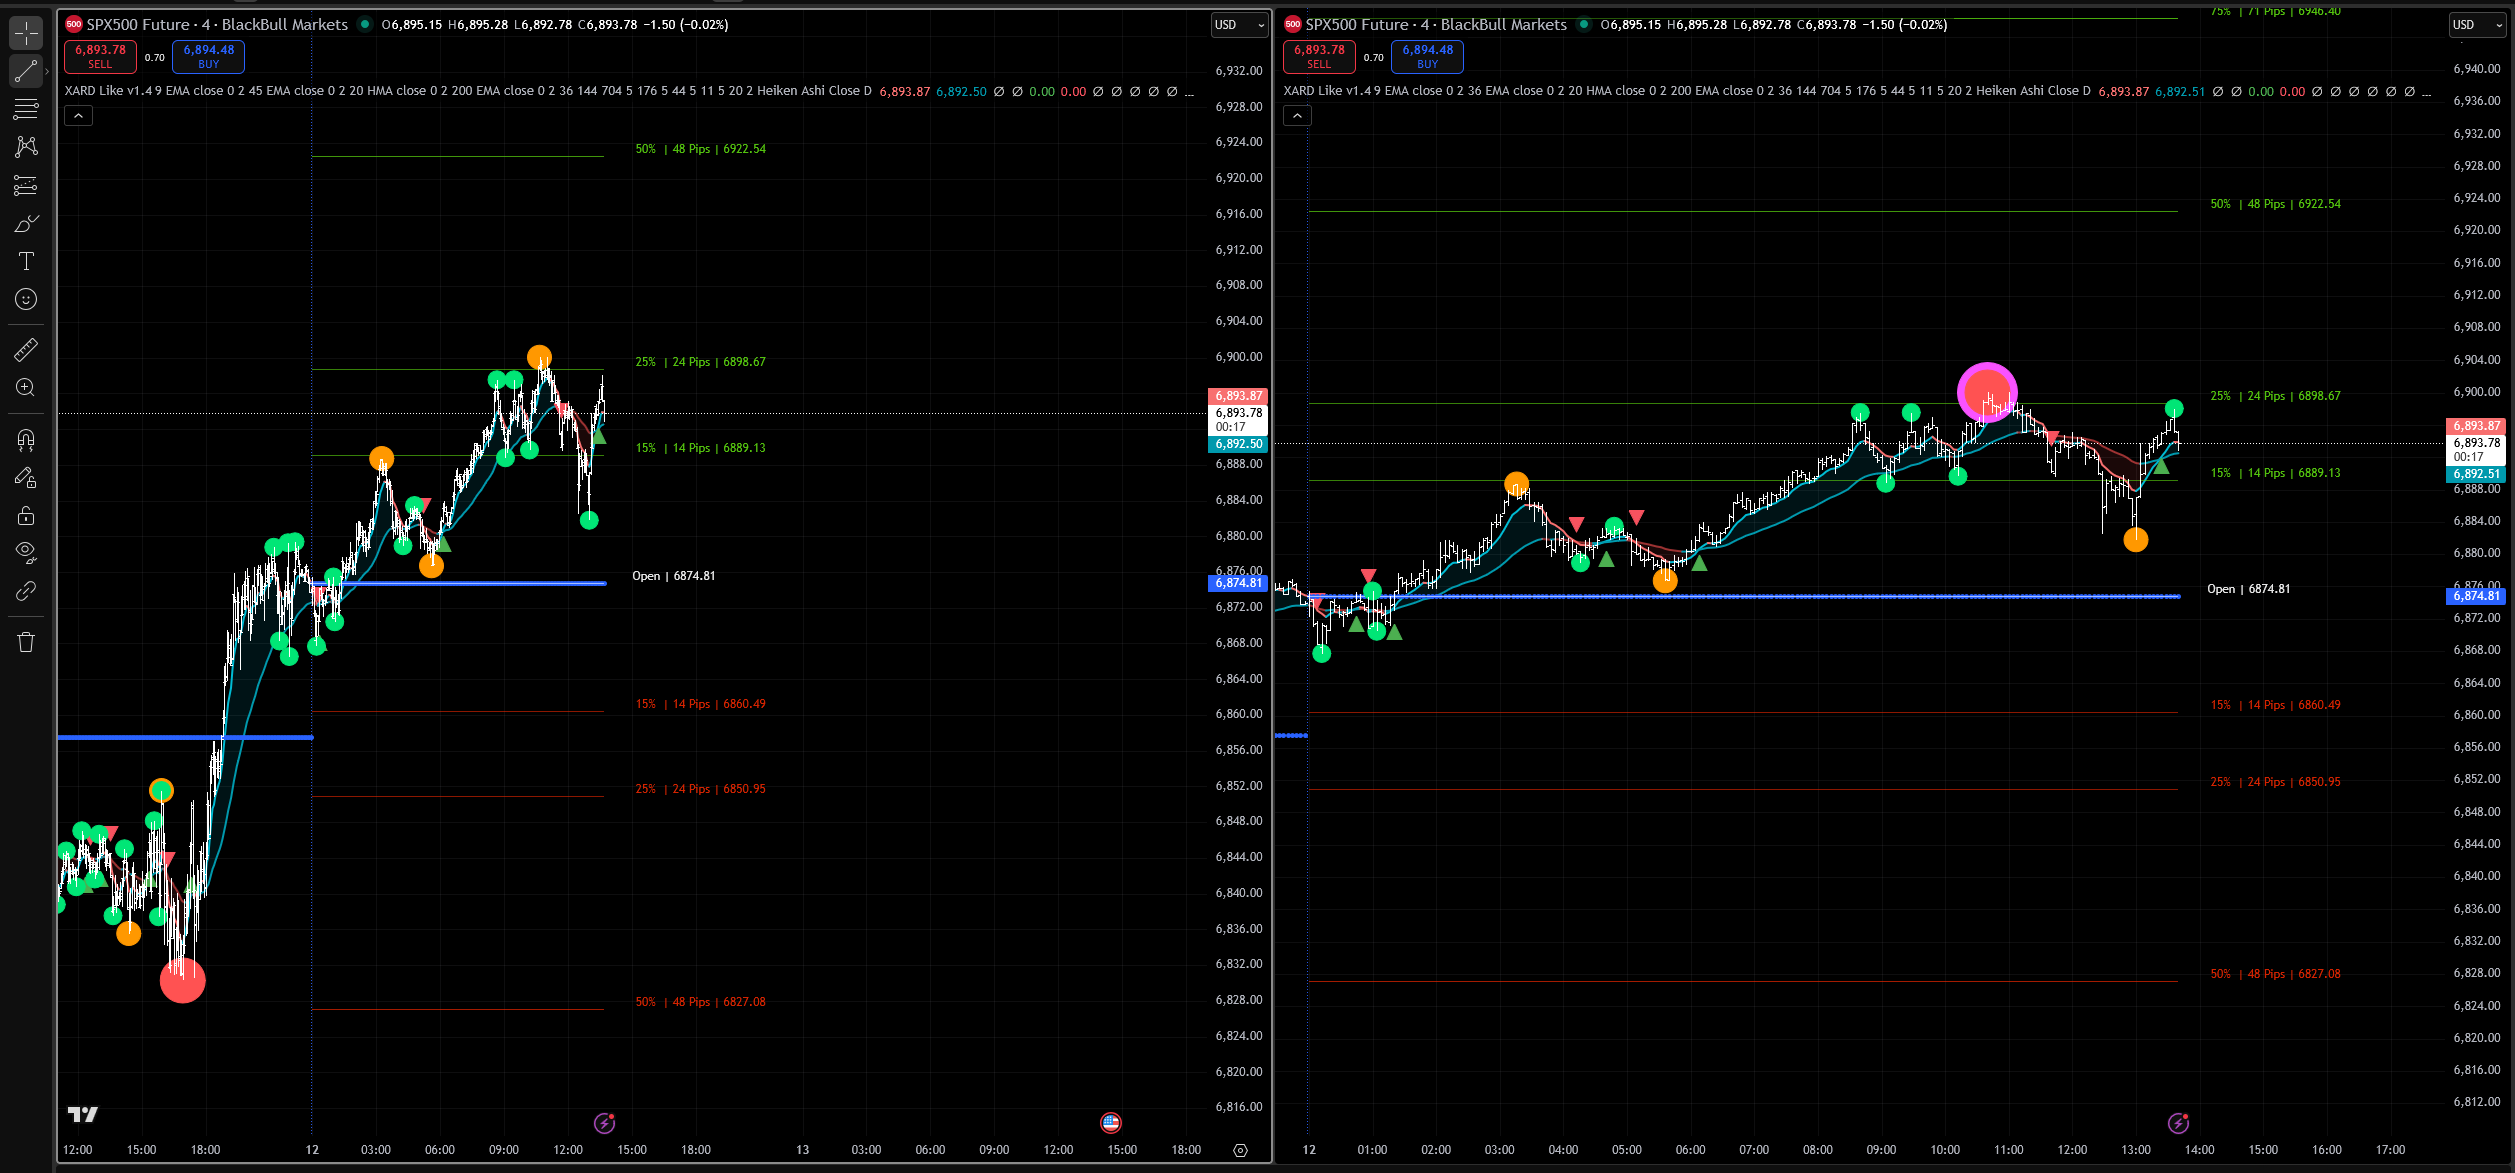Image resolution: width=2515 pixels, height=1173 pixels.
Task: Open the Fibonacci retracement tools
Action: [x=26, y=108]
